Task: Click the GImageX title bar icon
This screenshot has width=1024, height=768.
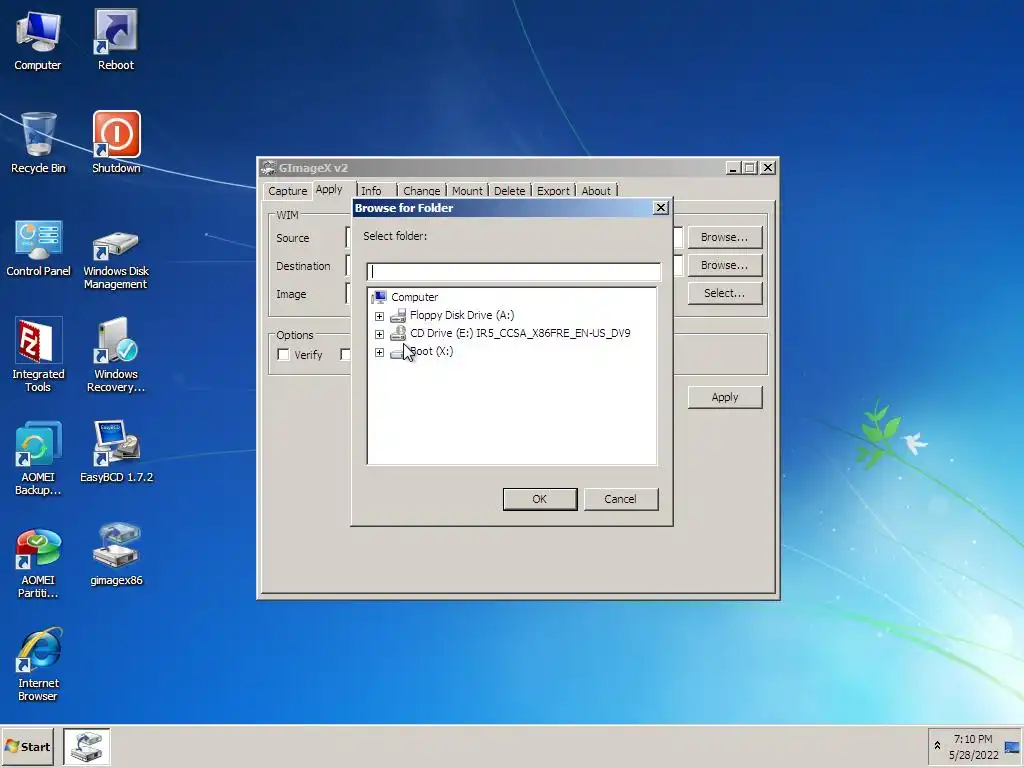Action: tap(268, 168)
